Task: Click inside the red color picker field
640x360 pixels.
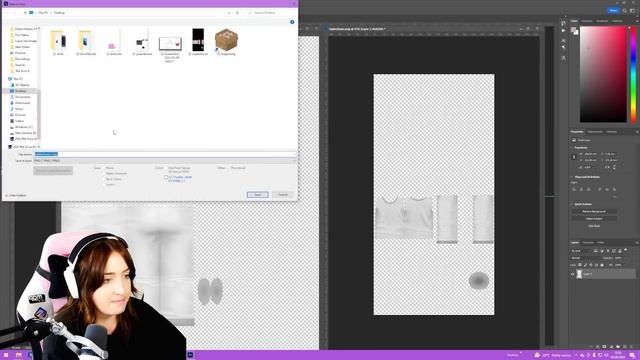Action: [603, 74]
